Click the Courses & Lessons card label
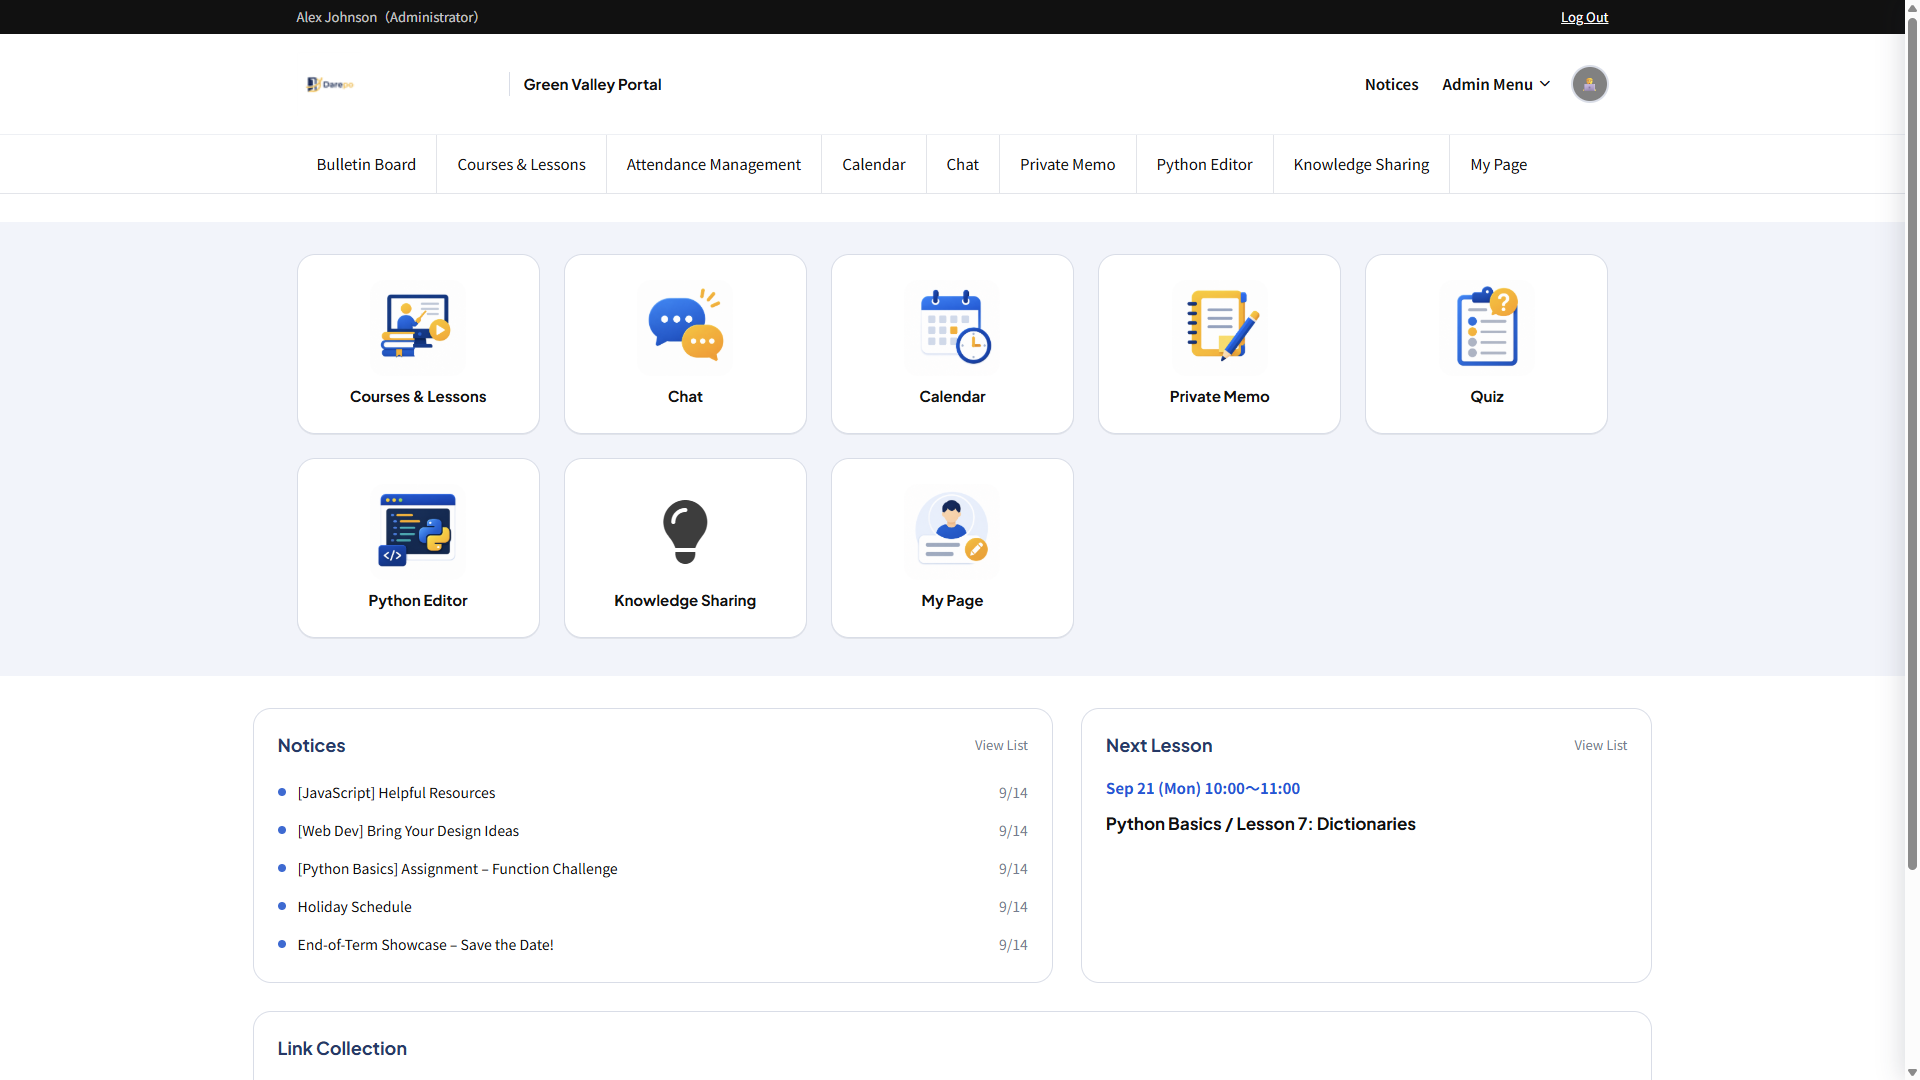Screen dimensions: 1920x1080 [x=418, y=396]
